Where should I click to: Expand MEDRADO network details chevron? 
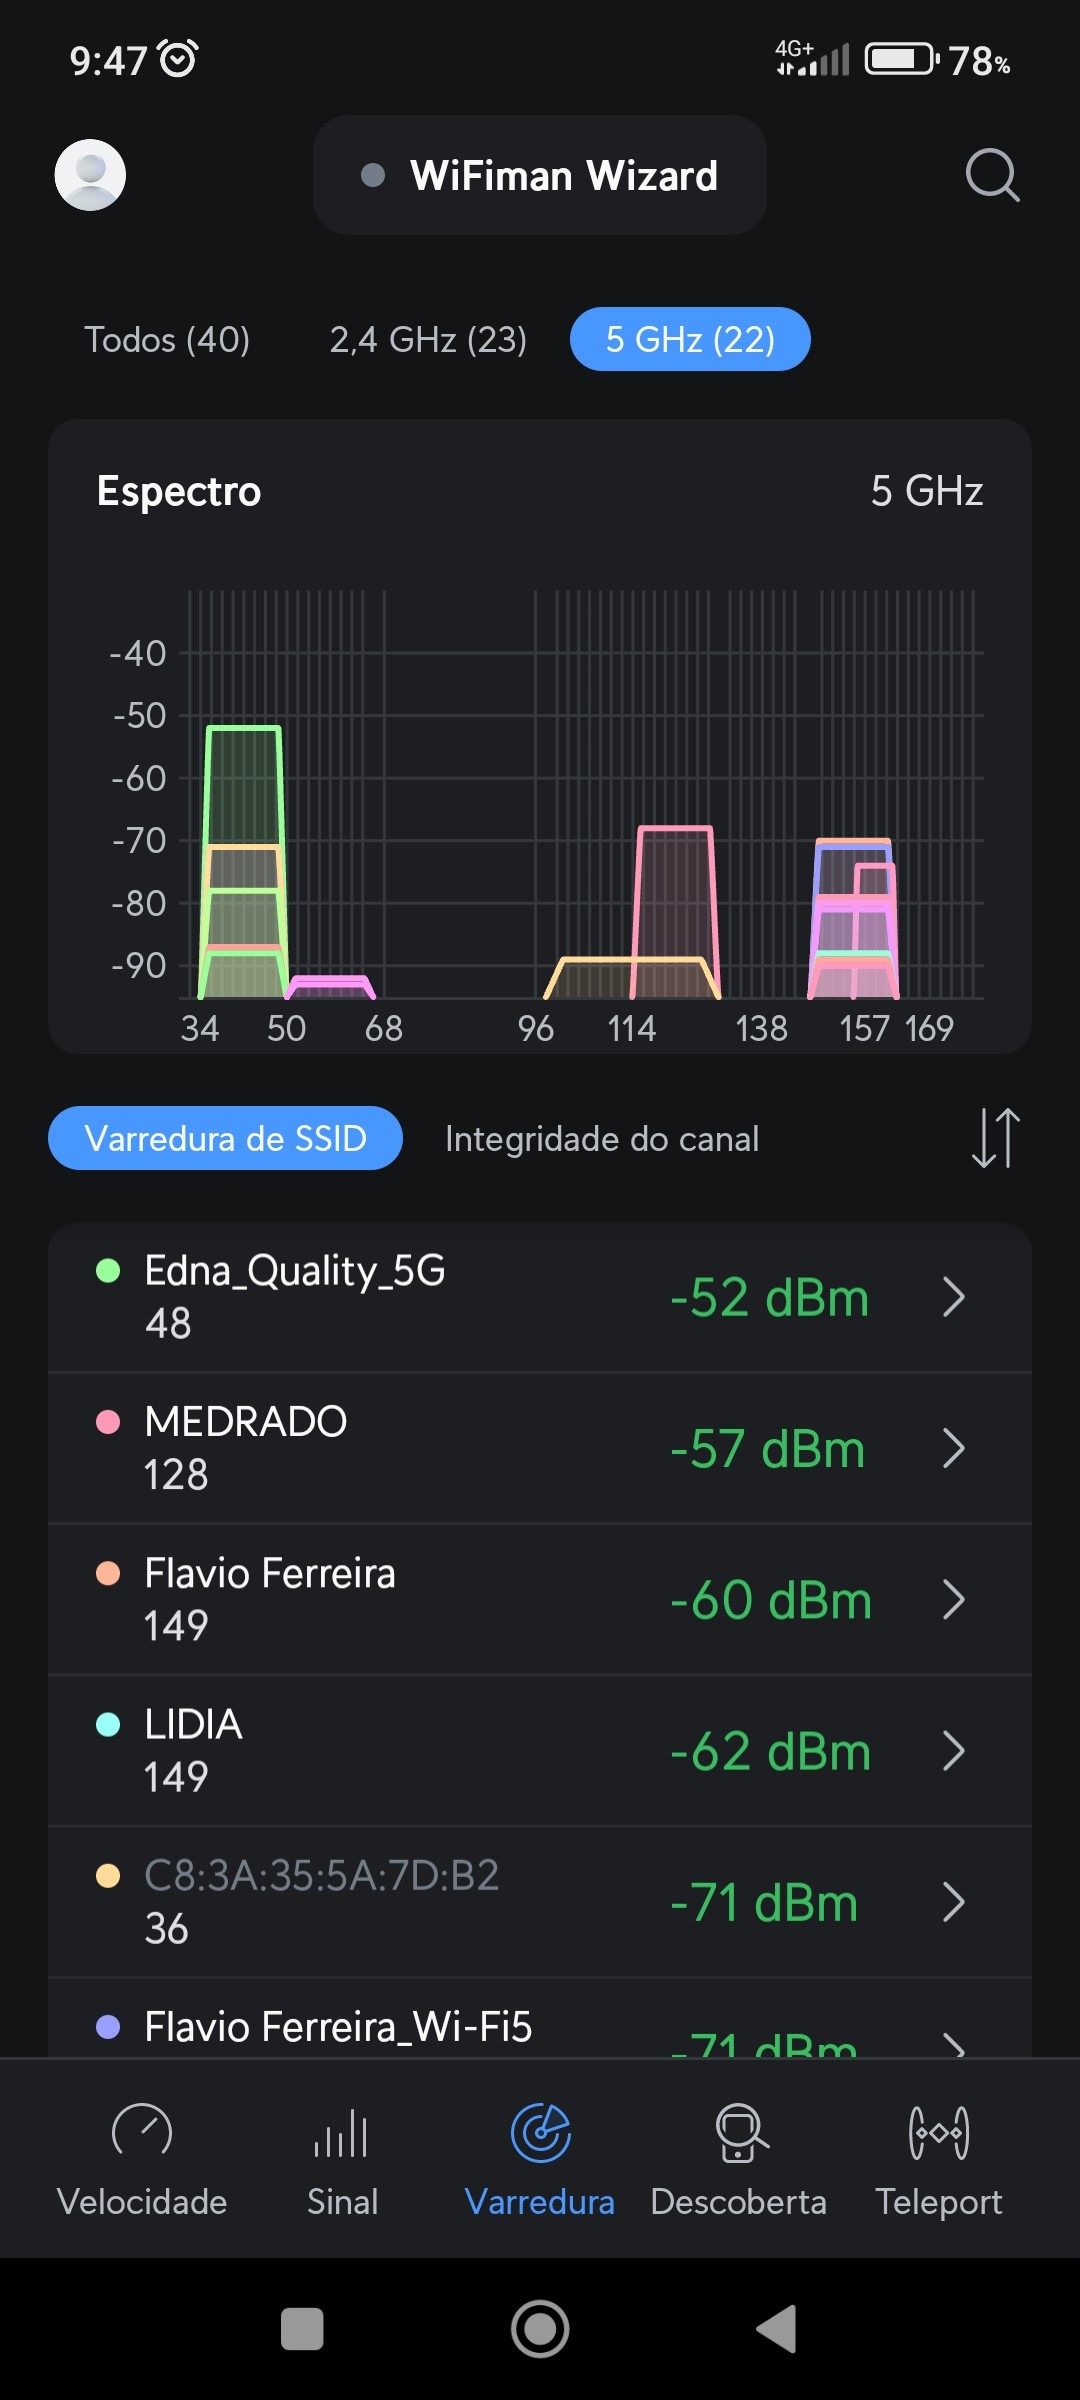953,1448
